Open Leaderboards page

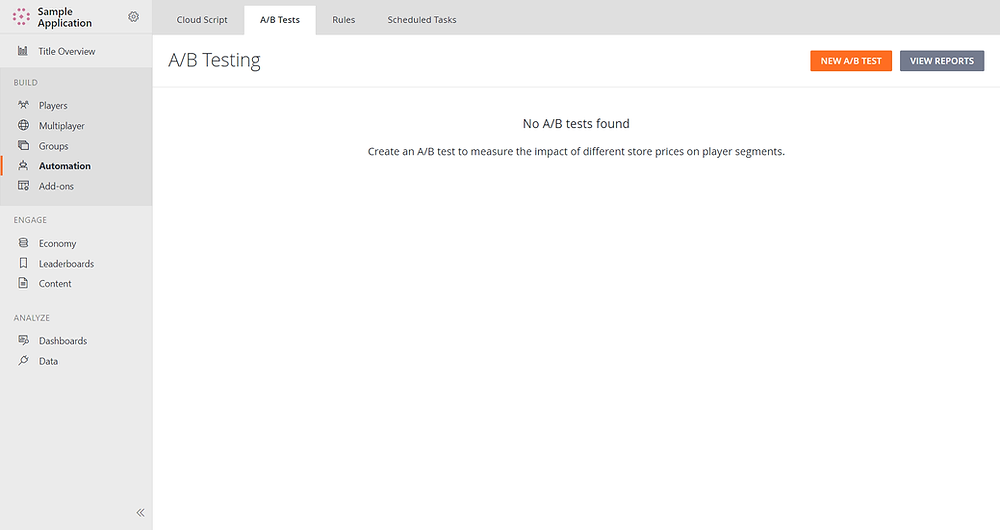66,263
